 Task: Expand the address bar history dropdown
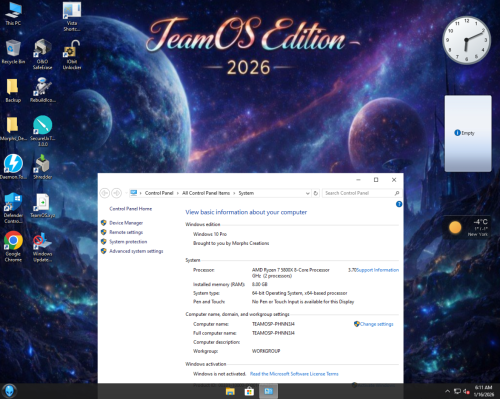307,193
